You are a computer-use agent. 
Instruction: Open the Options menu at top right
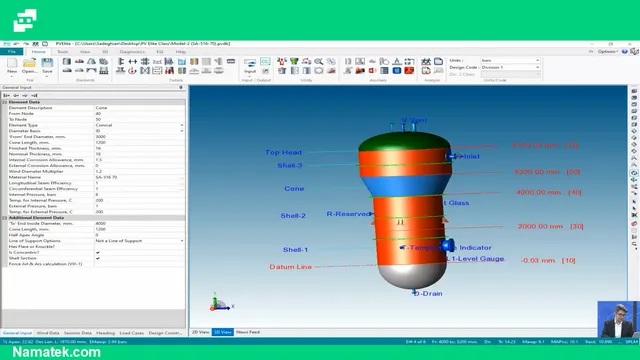607,51
